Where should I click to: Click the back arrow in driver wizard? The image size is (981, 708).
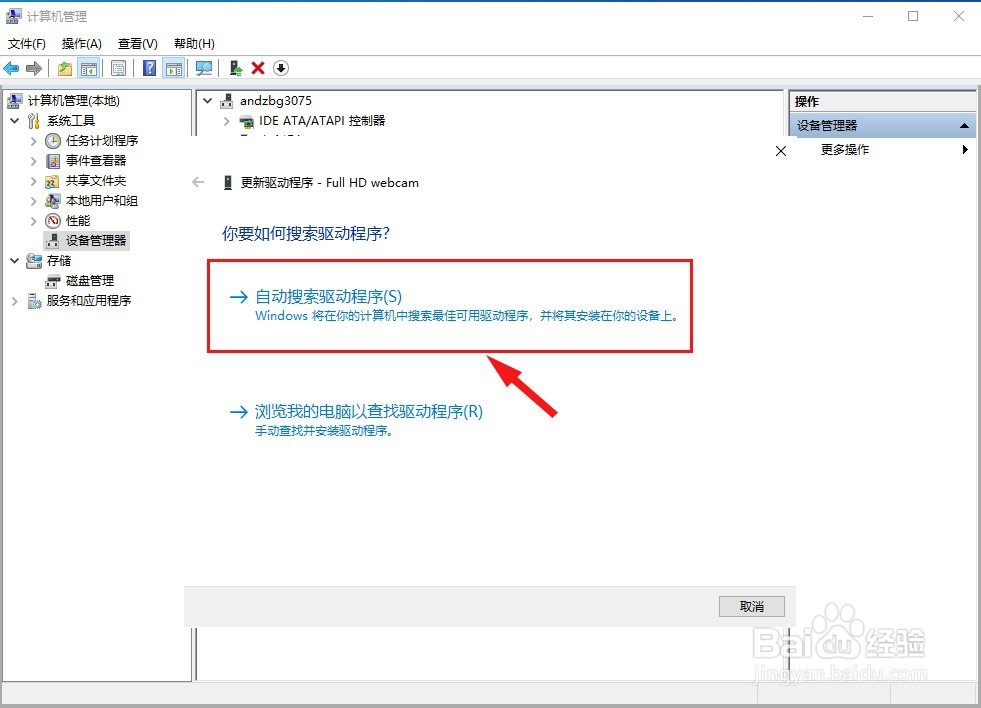coord(198,182)
